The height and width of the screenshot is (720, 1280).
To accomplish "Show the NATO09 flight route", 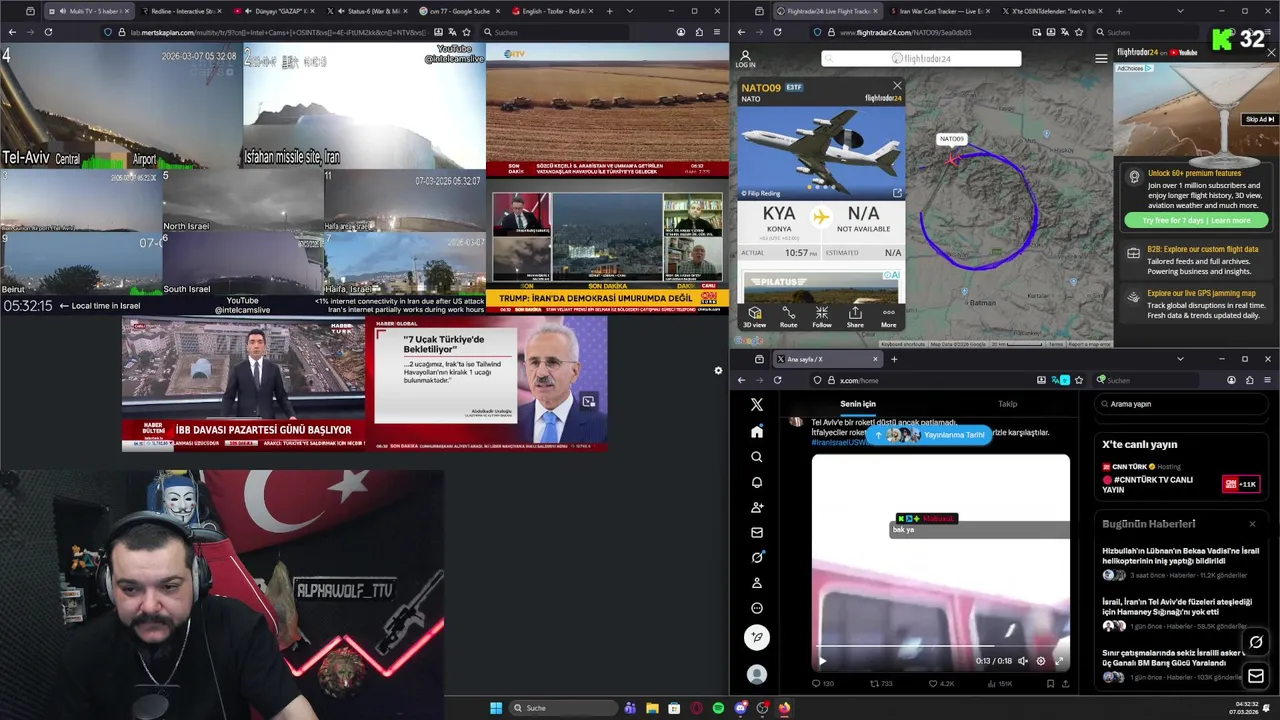I will (x=788, y=317).
